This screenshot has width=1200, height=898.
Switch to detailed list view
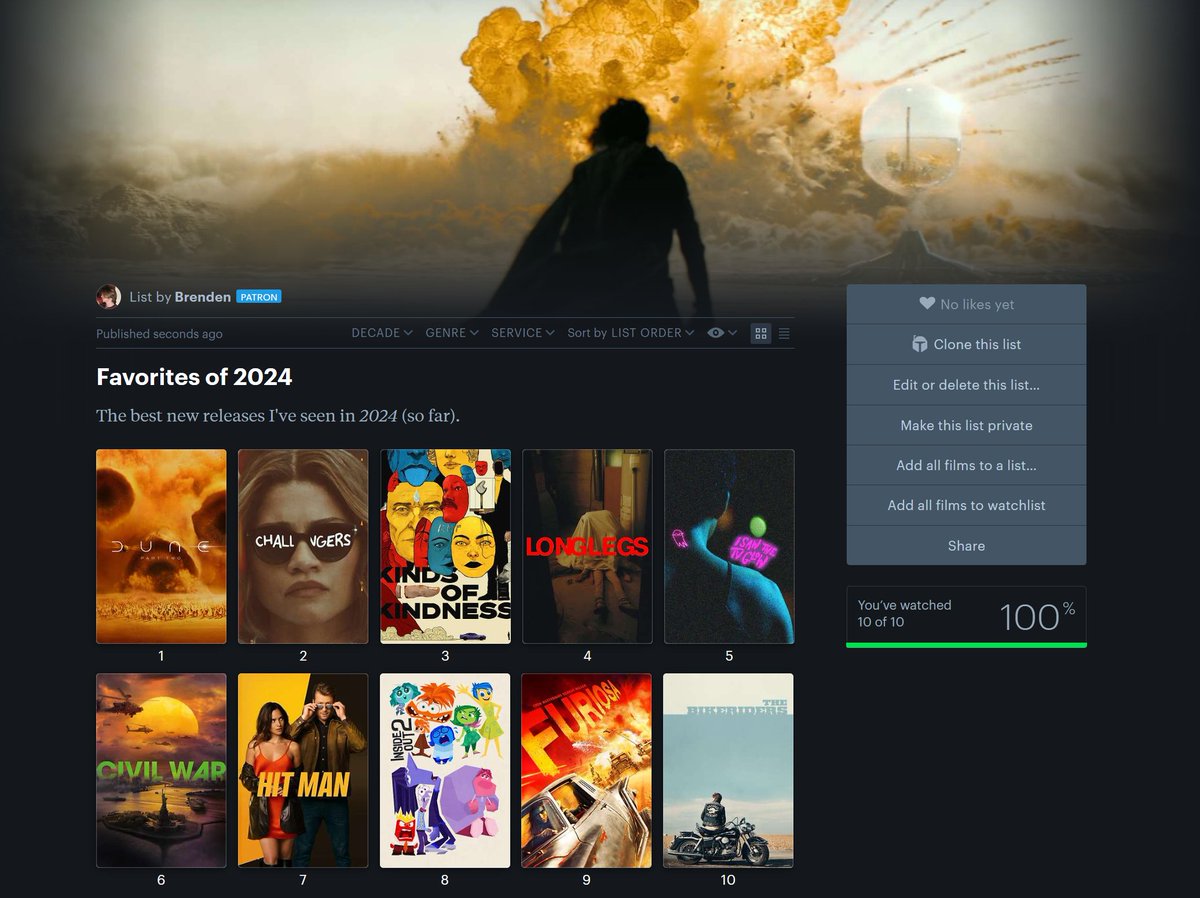(784, 333)
